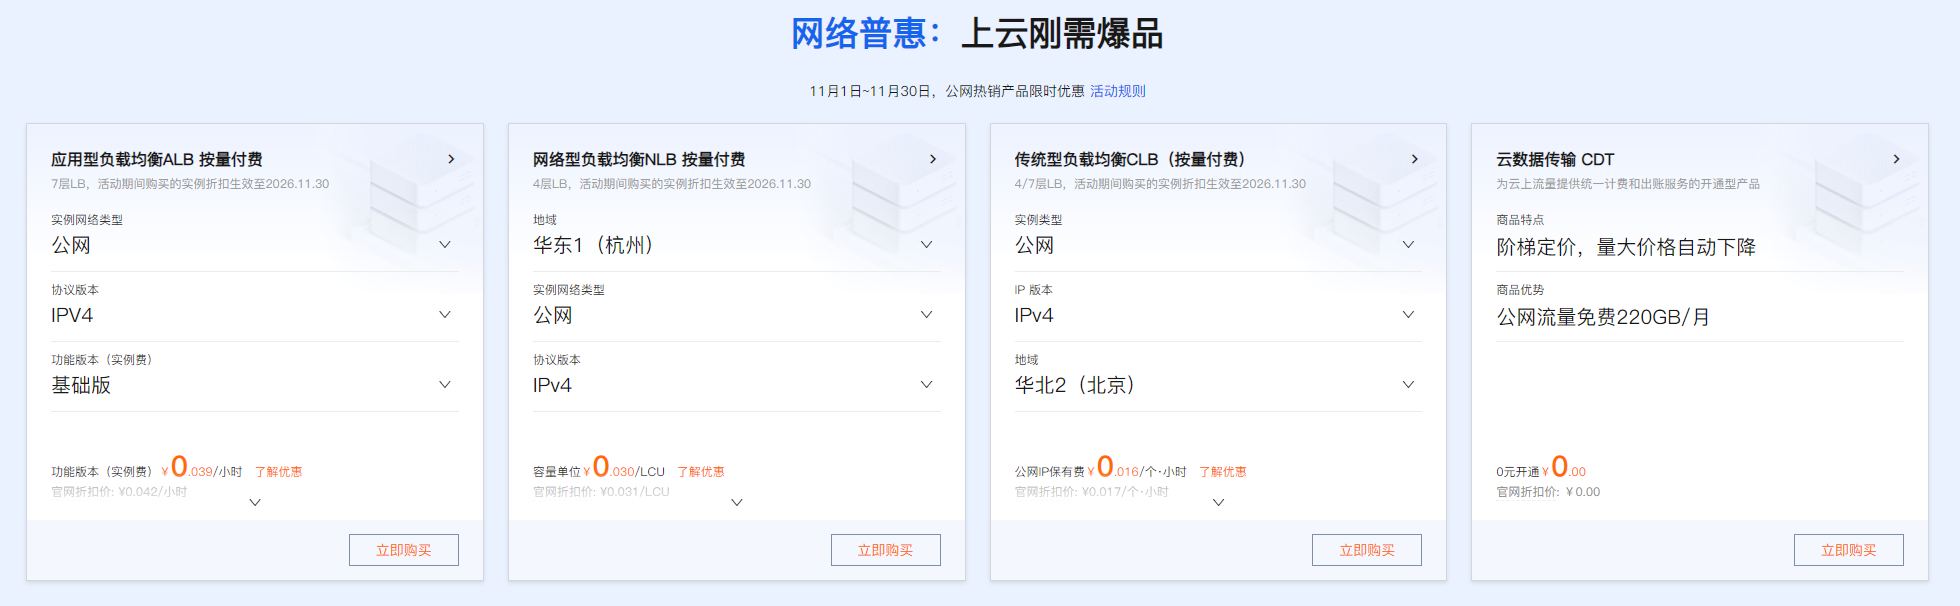The height and width of the screenshot is (606, 1960).
Task: Select 阶梯定价，量大价格自动下降 text
Action: [x=1626, y=247]
